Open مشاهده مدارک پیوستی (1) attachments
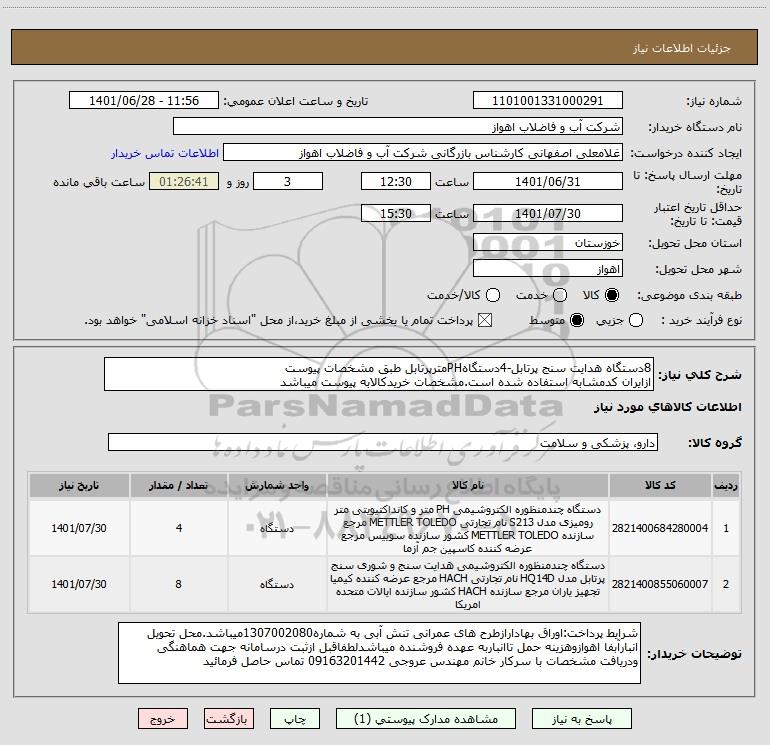 coord(426,719)
